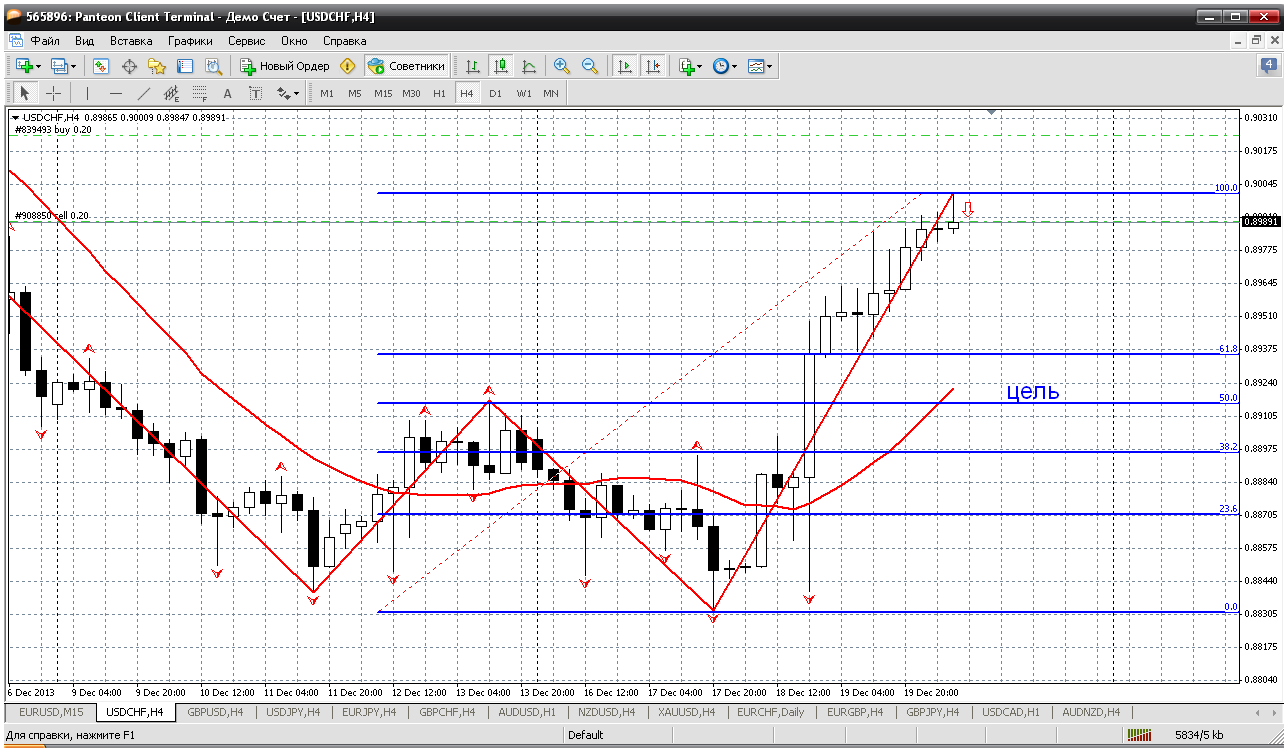
Task: Zoom in the chart
Action: pyautogui.click(x=562, y=66)
